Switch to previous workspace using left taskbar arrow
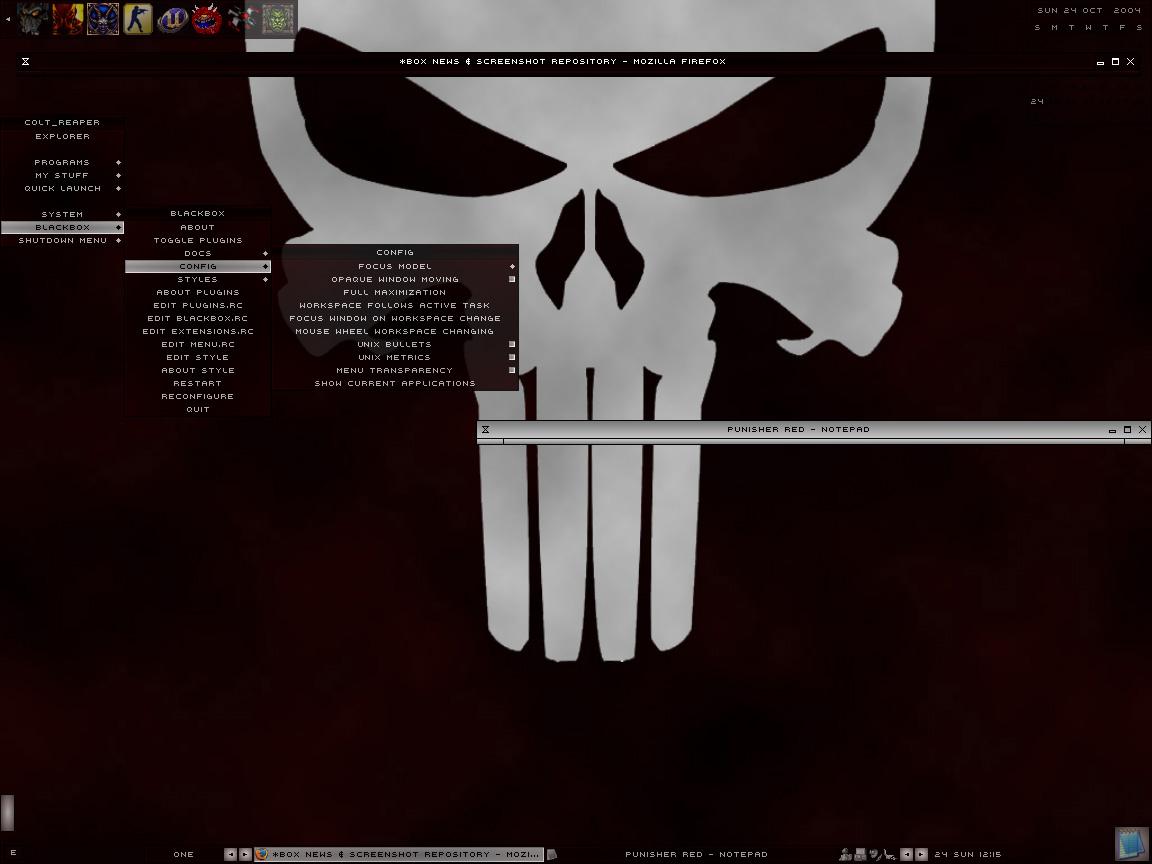The image size is (1152, 864). tap(231, 854)
